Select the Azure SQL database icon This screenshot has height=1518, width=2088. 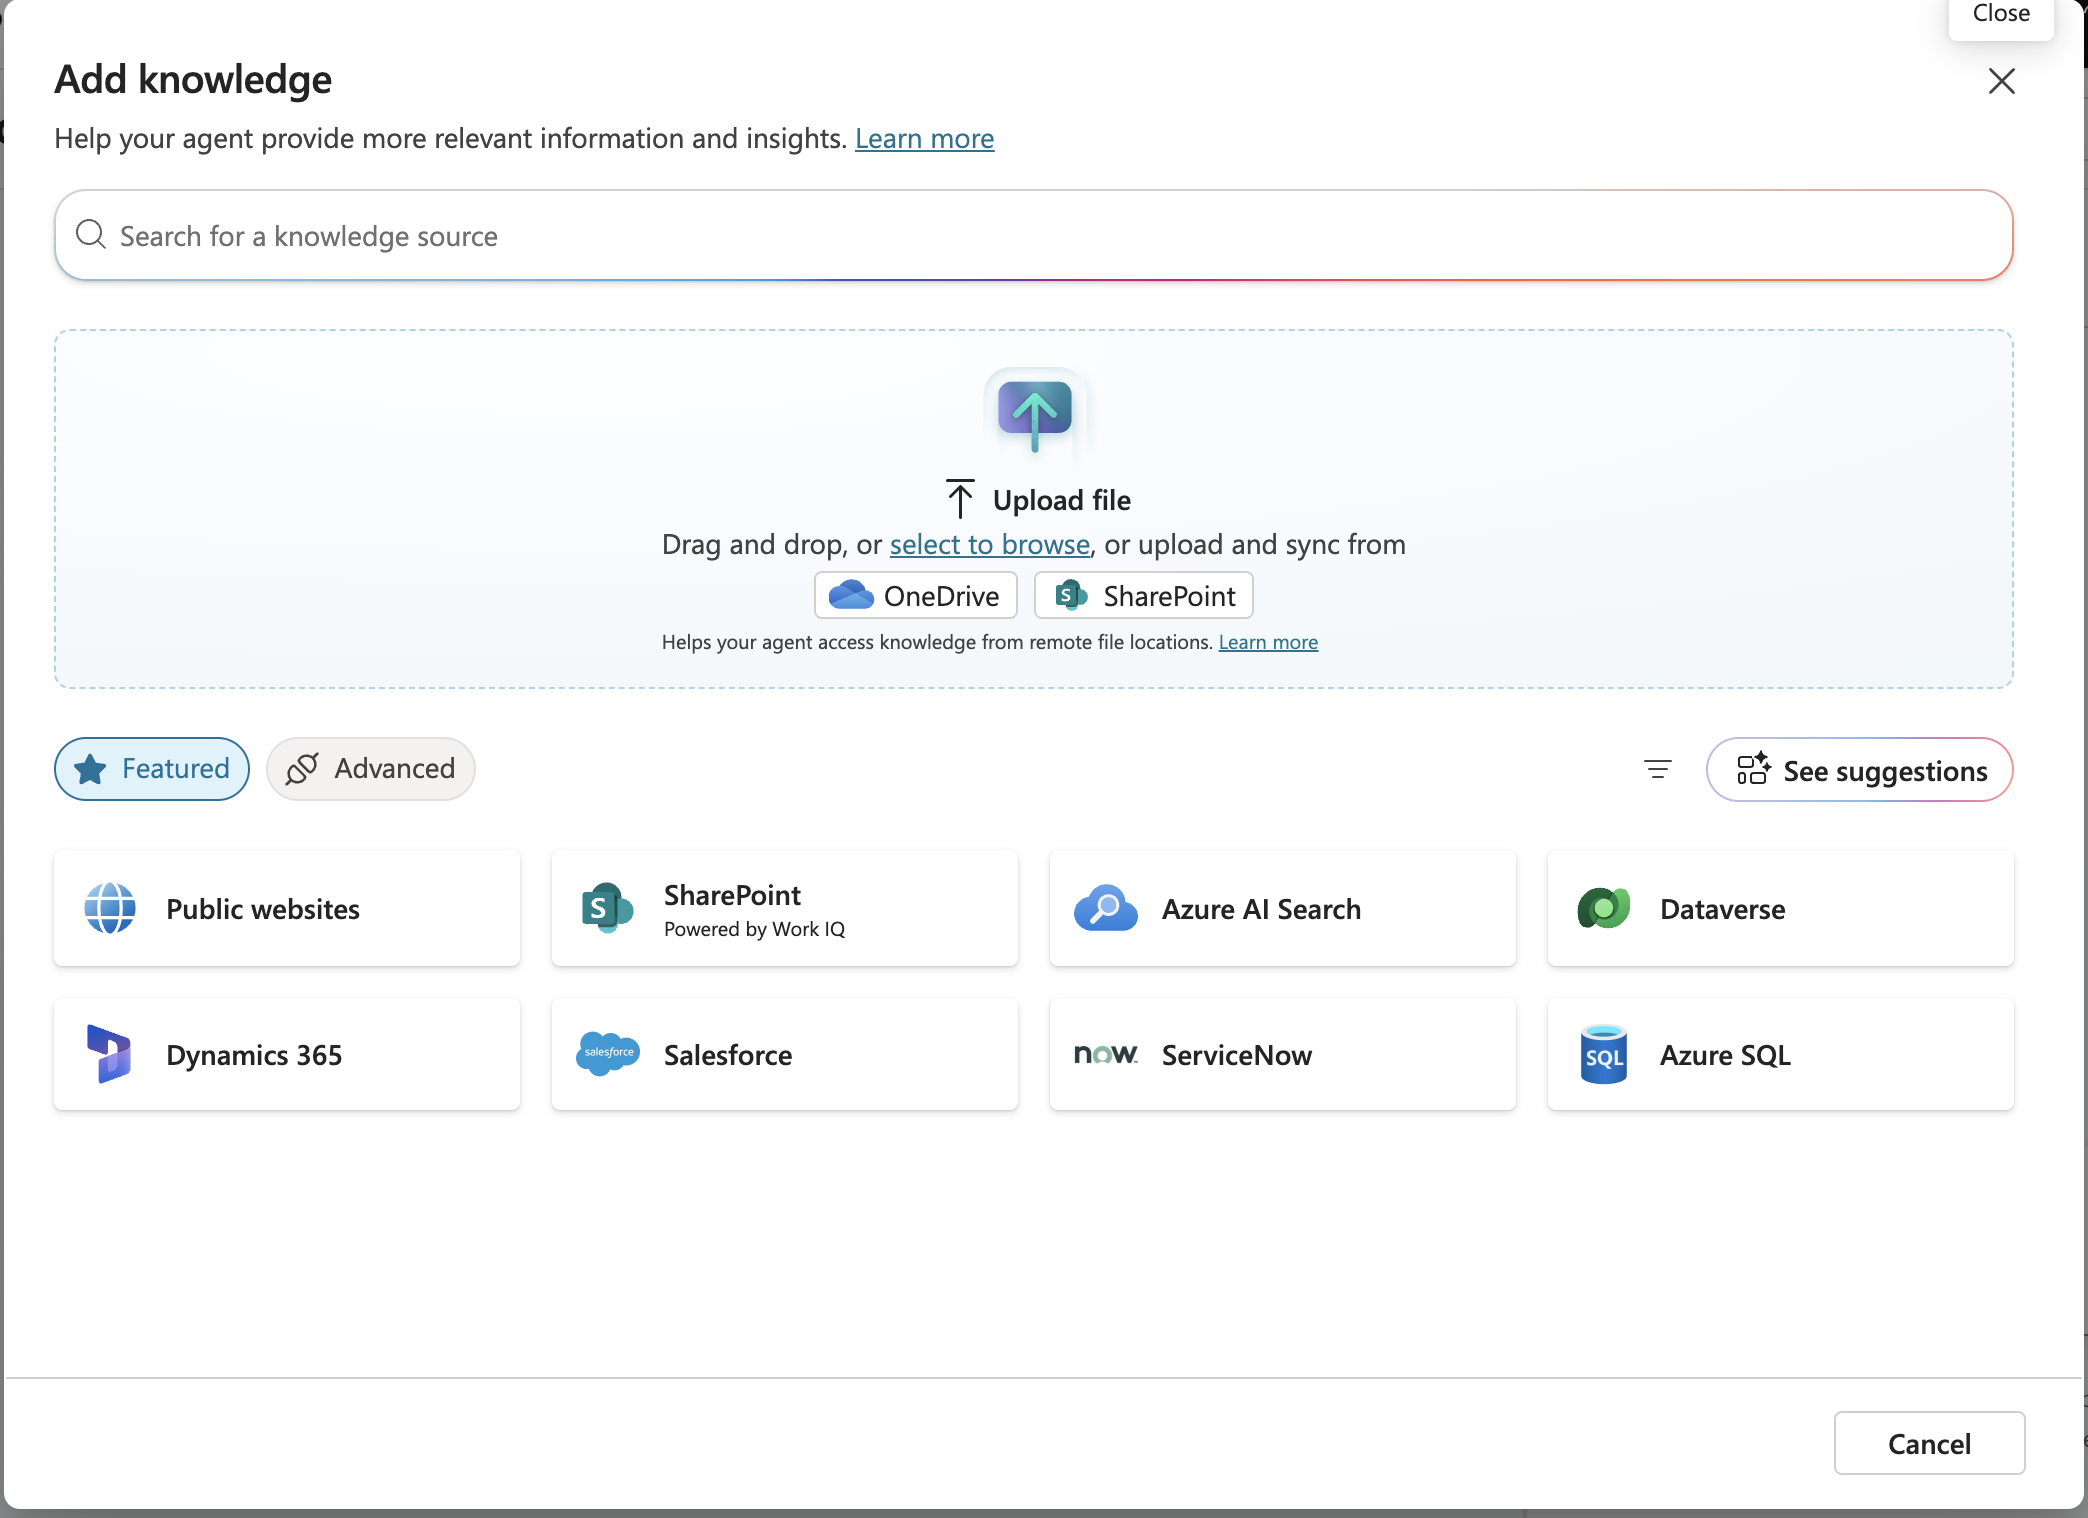point(1603,1054)
